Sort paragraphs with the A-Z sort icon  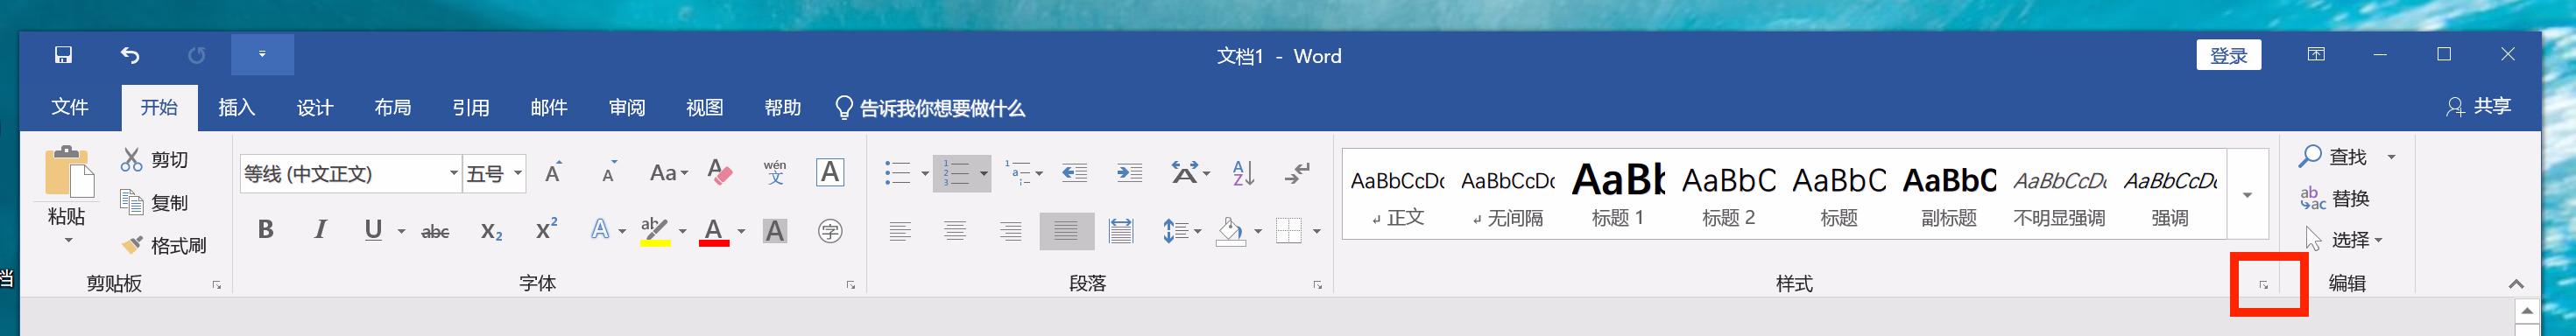coord(1243,172)
